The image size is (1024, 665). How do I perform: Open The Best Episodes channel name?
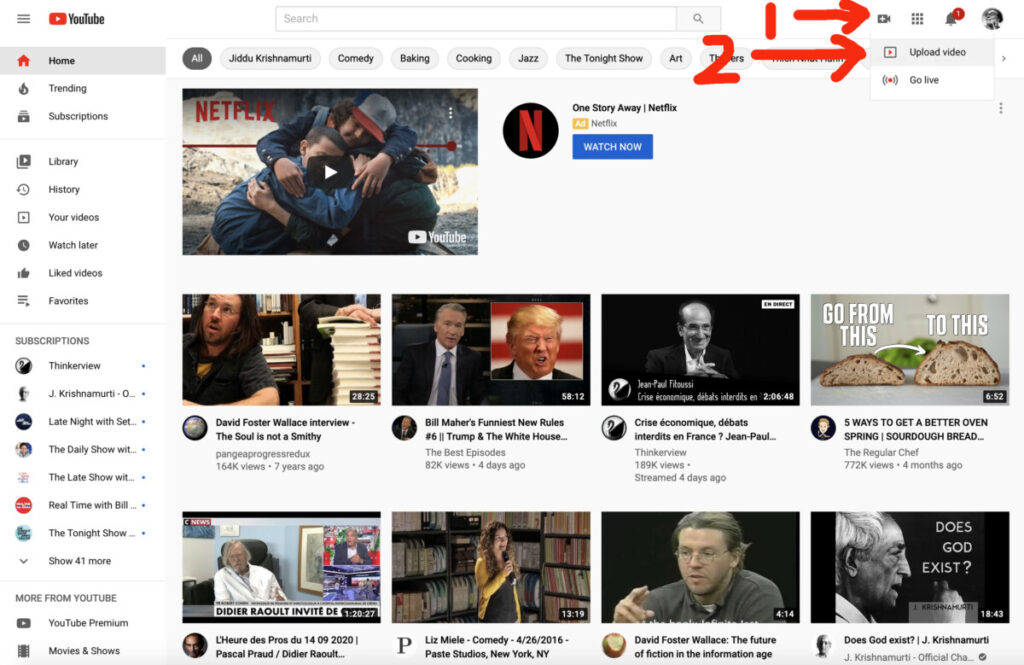[x=465, y=452]
